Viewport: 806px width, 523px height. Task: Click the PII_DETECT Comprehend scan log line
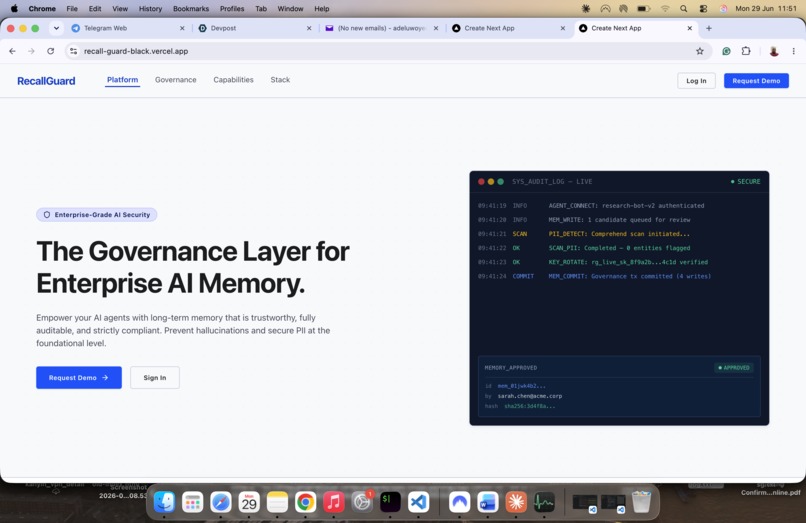pos(583,234)
